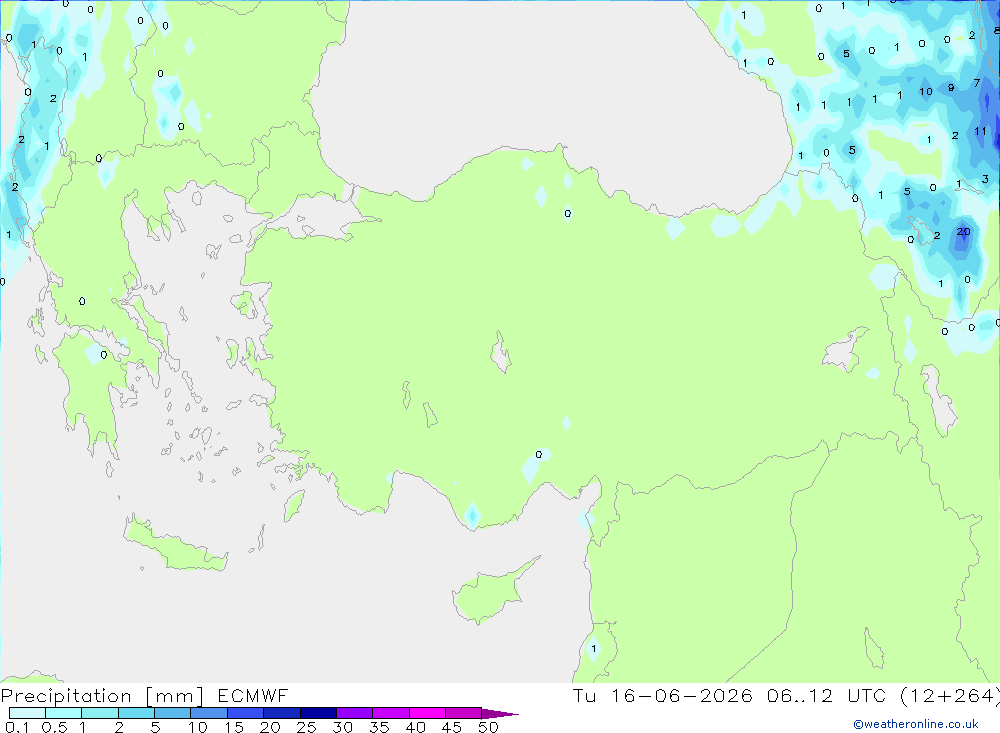Click the lightest cyan 0.1–0.5 mm legend swatch
Image resolution: width=1000 pixels, height=733 pixels.
point(27,713)
